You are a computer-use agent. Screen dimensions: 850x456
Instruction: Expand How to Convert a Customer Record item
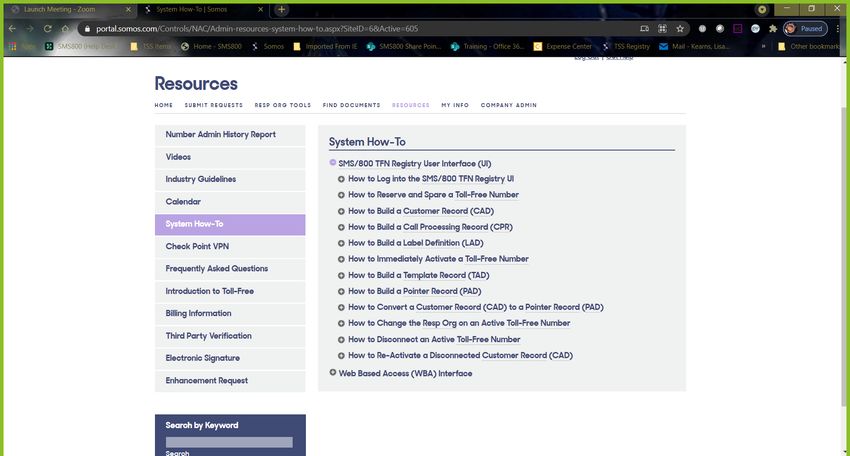(341, 307)
